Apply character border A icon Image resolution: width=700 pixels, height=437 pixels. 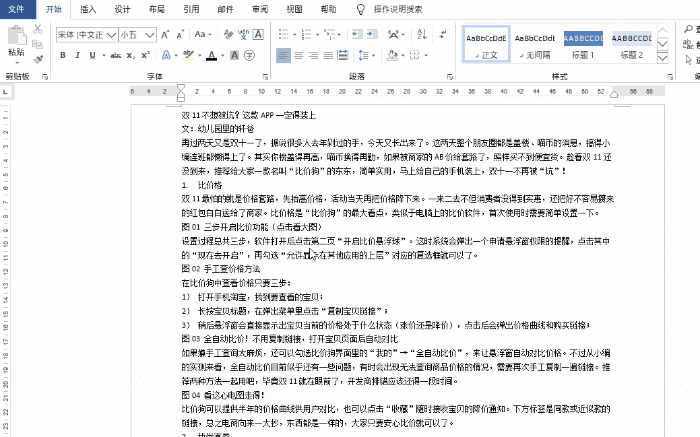point(258,34)
